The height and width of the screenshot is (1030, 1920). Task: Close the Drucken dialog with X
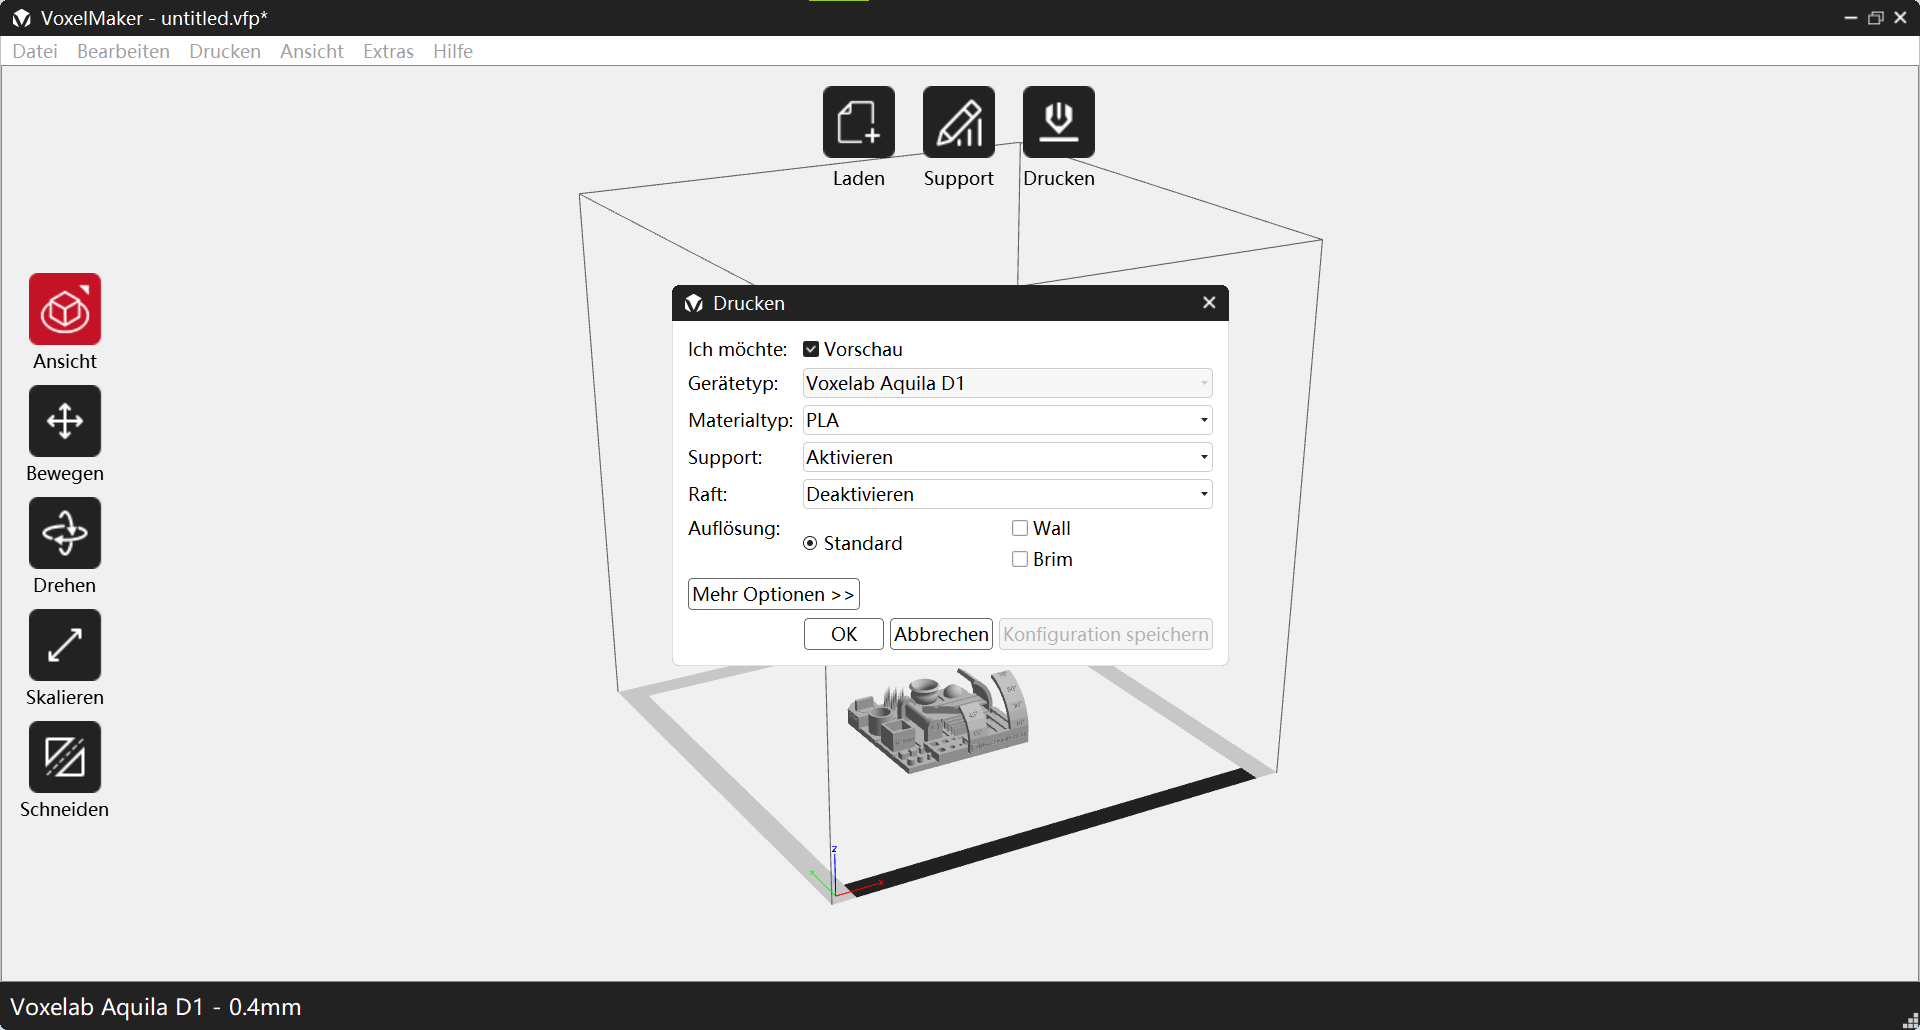(x=1209, y=303)
